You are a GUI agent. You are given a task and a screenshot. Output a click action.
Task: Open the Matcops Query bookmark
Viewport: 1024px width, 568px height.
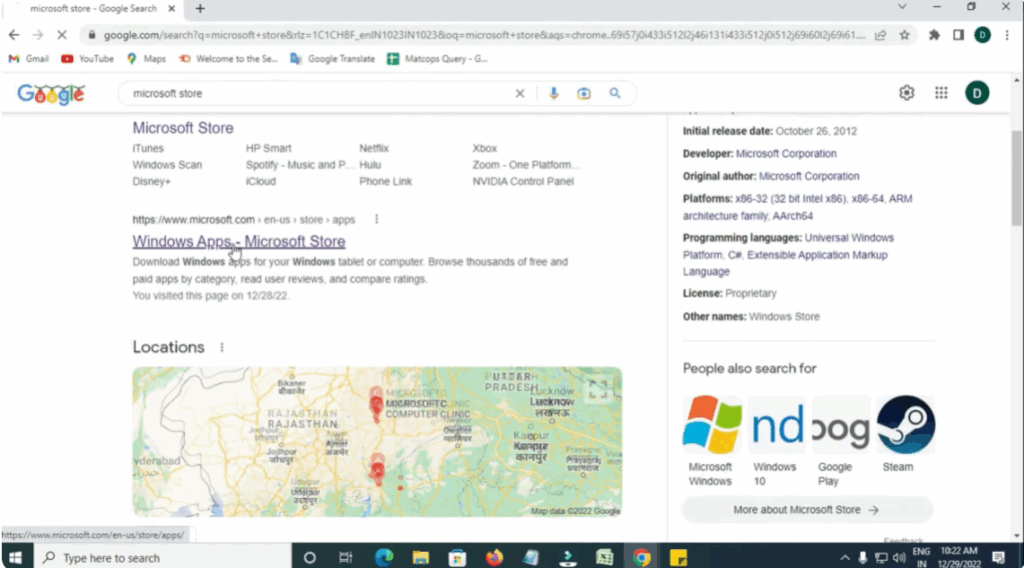(438, 59)
